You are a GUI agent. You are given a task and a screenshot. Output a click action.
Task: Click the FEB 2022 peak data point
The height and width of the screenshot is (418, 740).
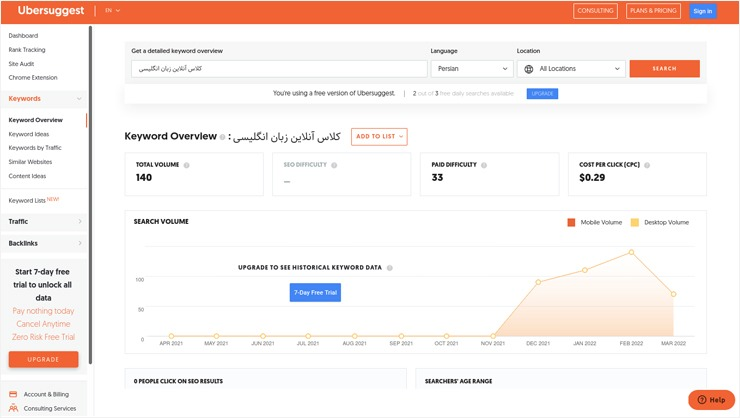[631, 252]
